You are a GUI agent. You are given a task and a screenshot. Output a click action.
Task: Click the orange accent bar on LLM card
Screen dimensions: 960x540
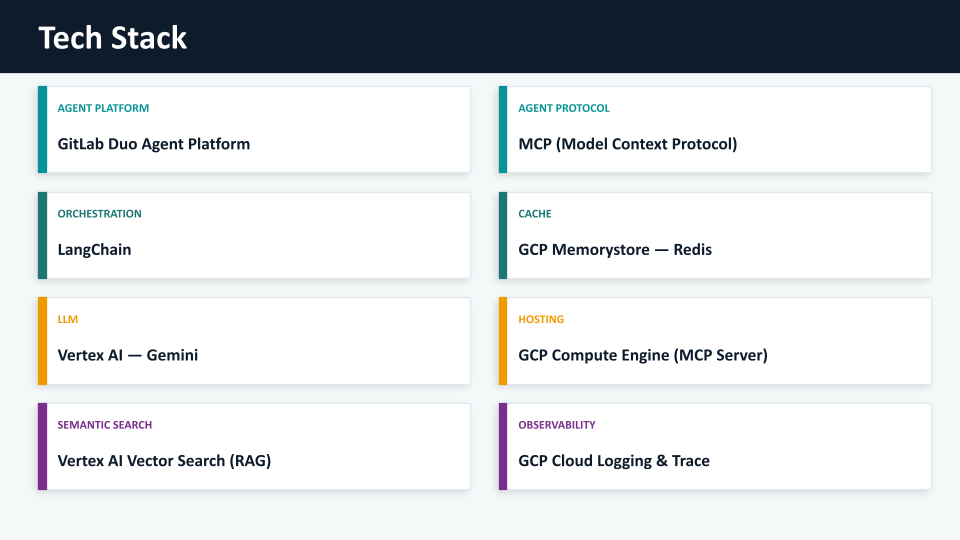click(42, 341)
